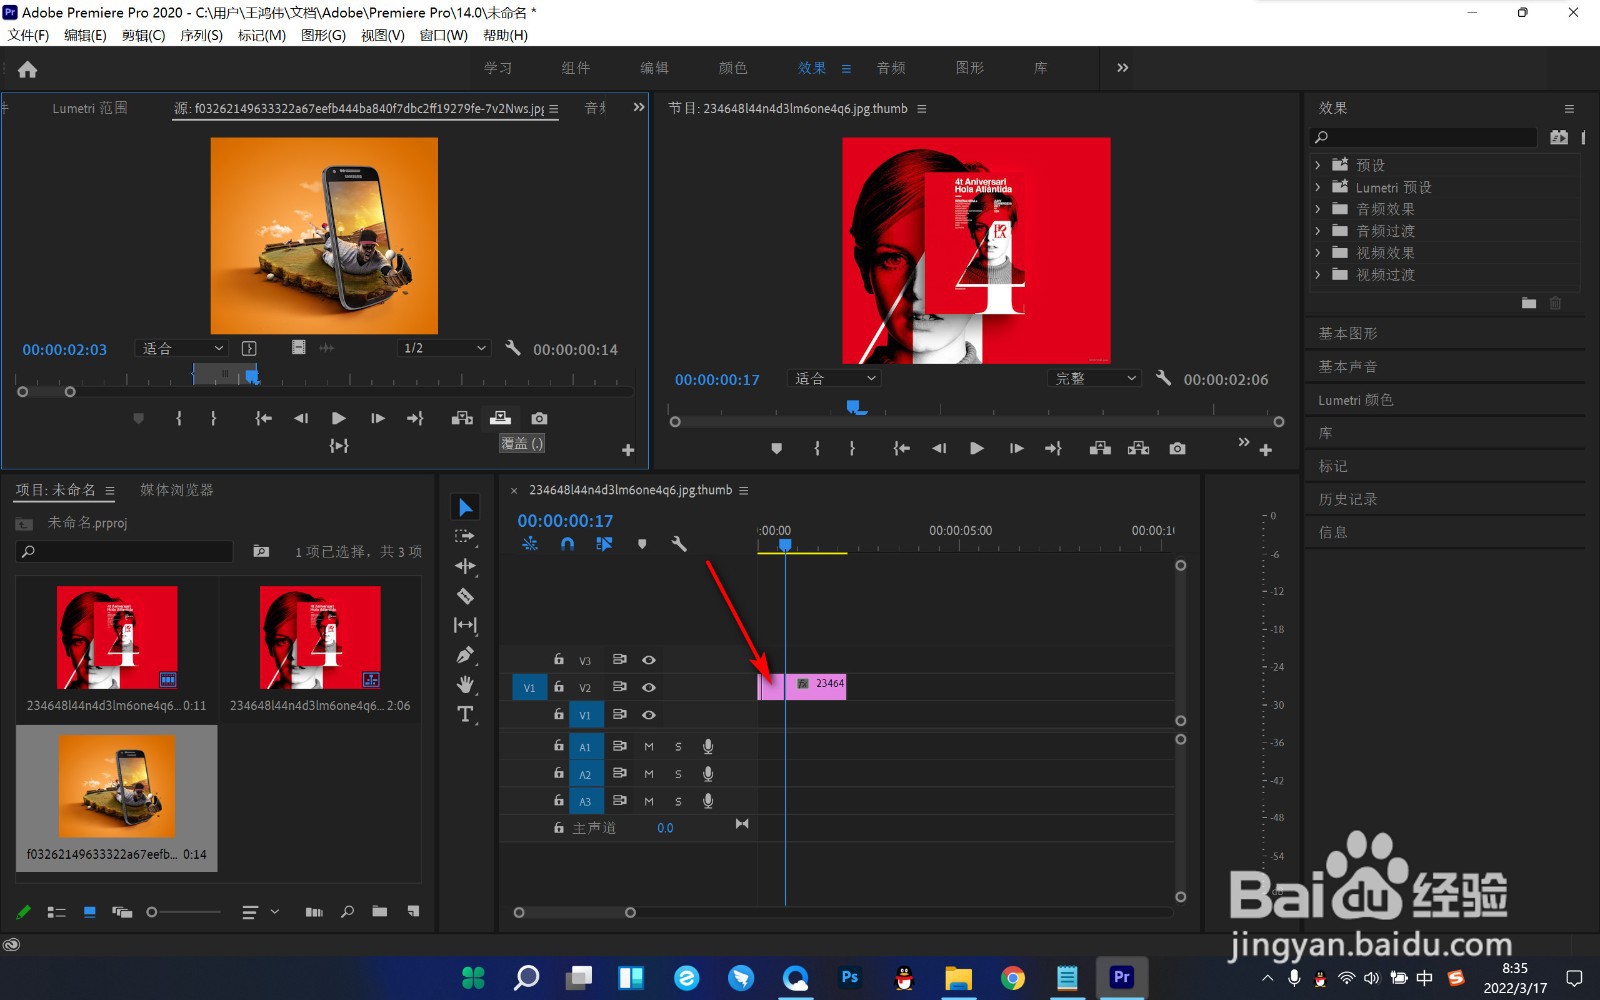The image size is (1600, 1000).
Task: Switch to the 颜色 workspace tab
Action: [x=733, y=68]
